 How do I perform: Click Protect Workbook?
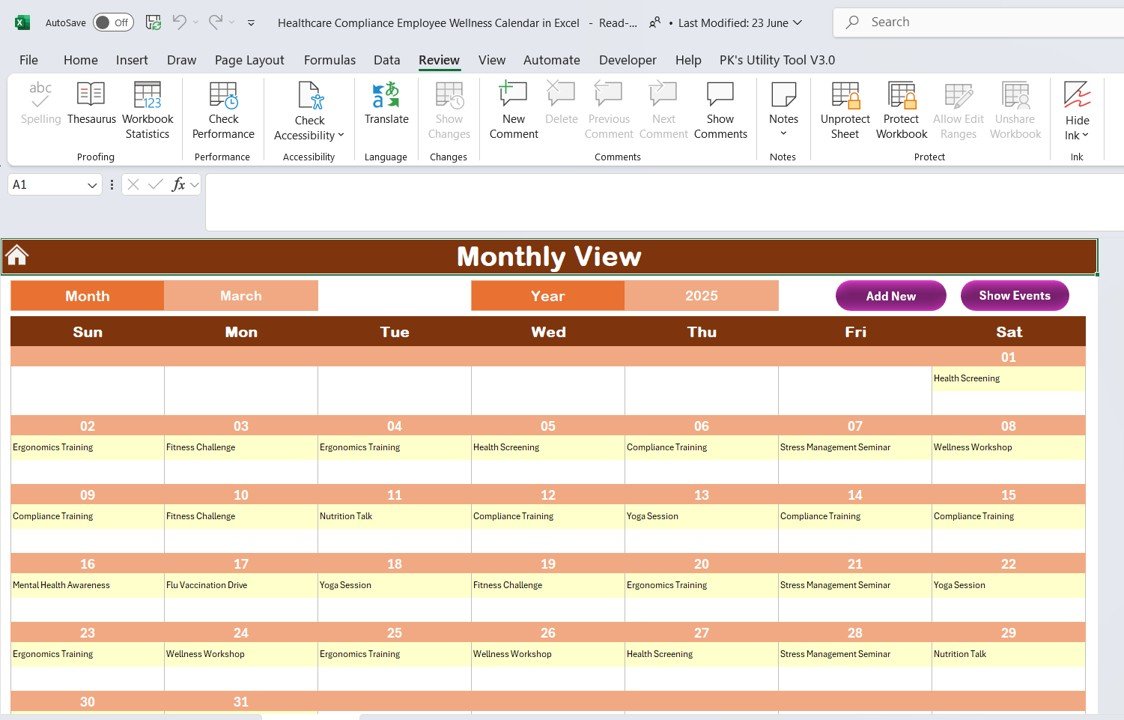point(901,111)
